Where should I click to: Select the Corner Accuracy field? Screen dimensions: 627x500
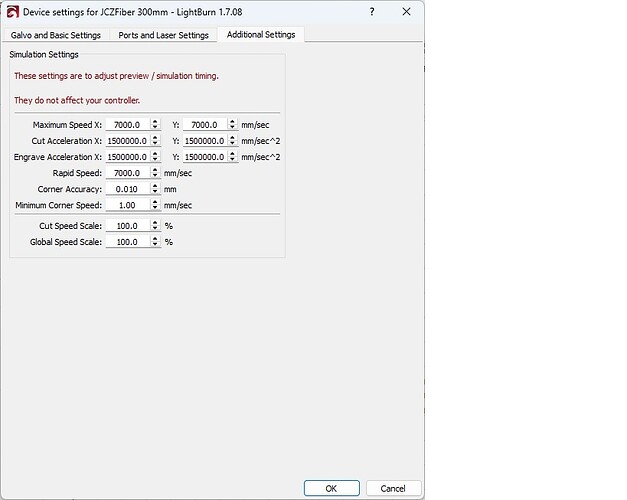point(126,189)
